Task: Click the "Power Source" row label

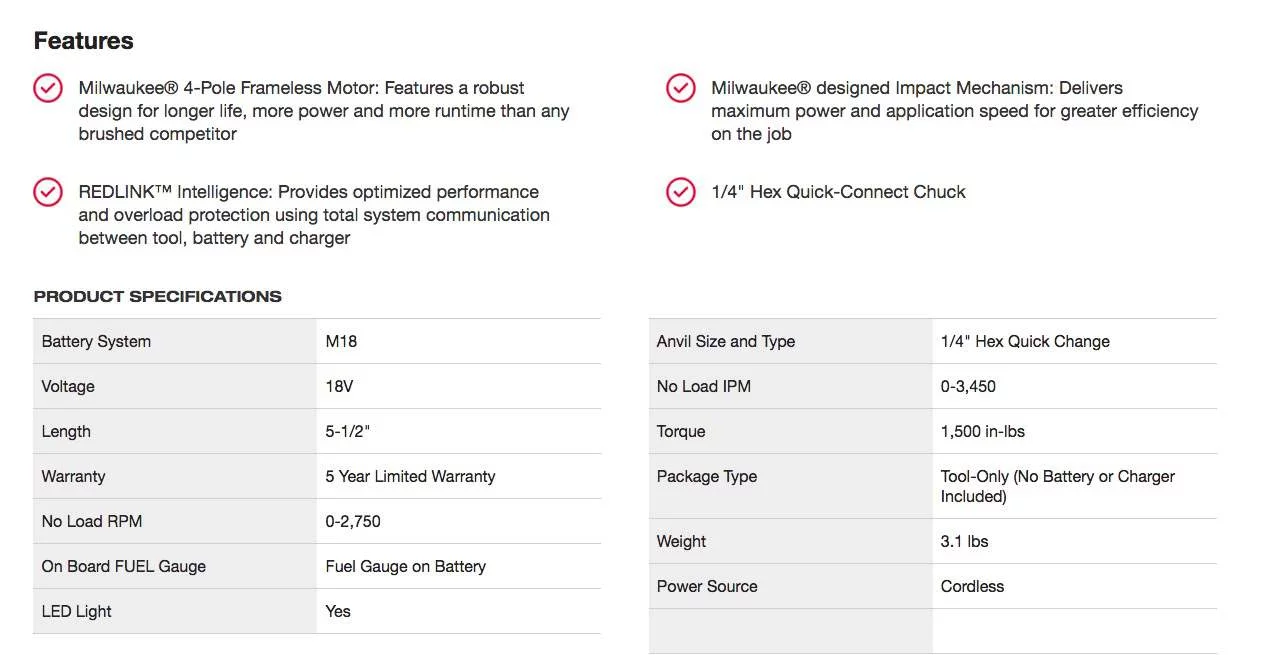Action: (707, 586)
